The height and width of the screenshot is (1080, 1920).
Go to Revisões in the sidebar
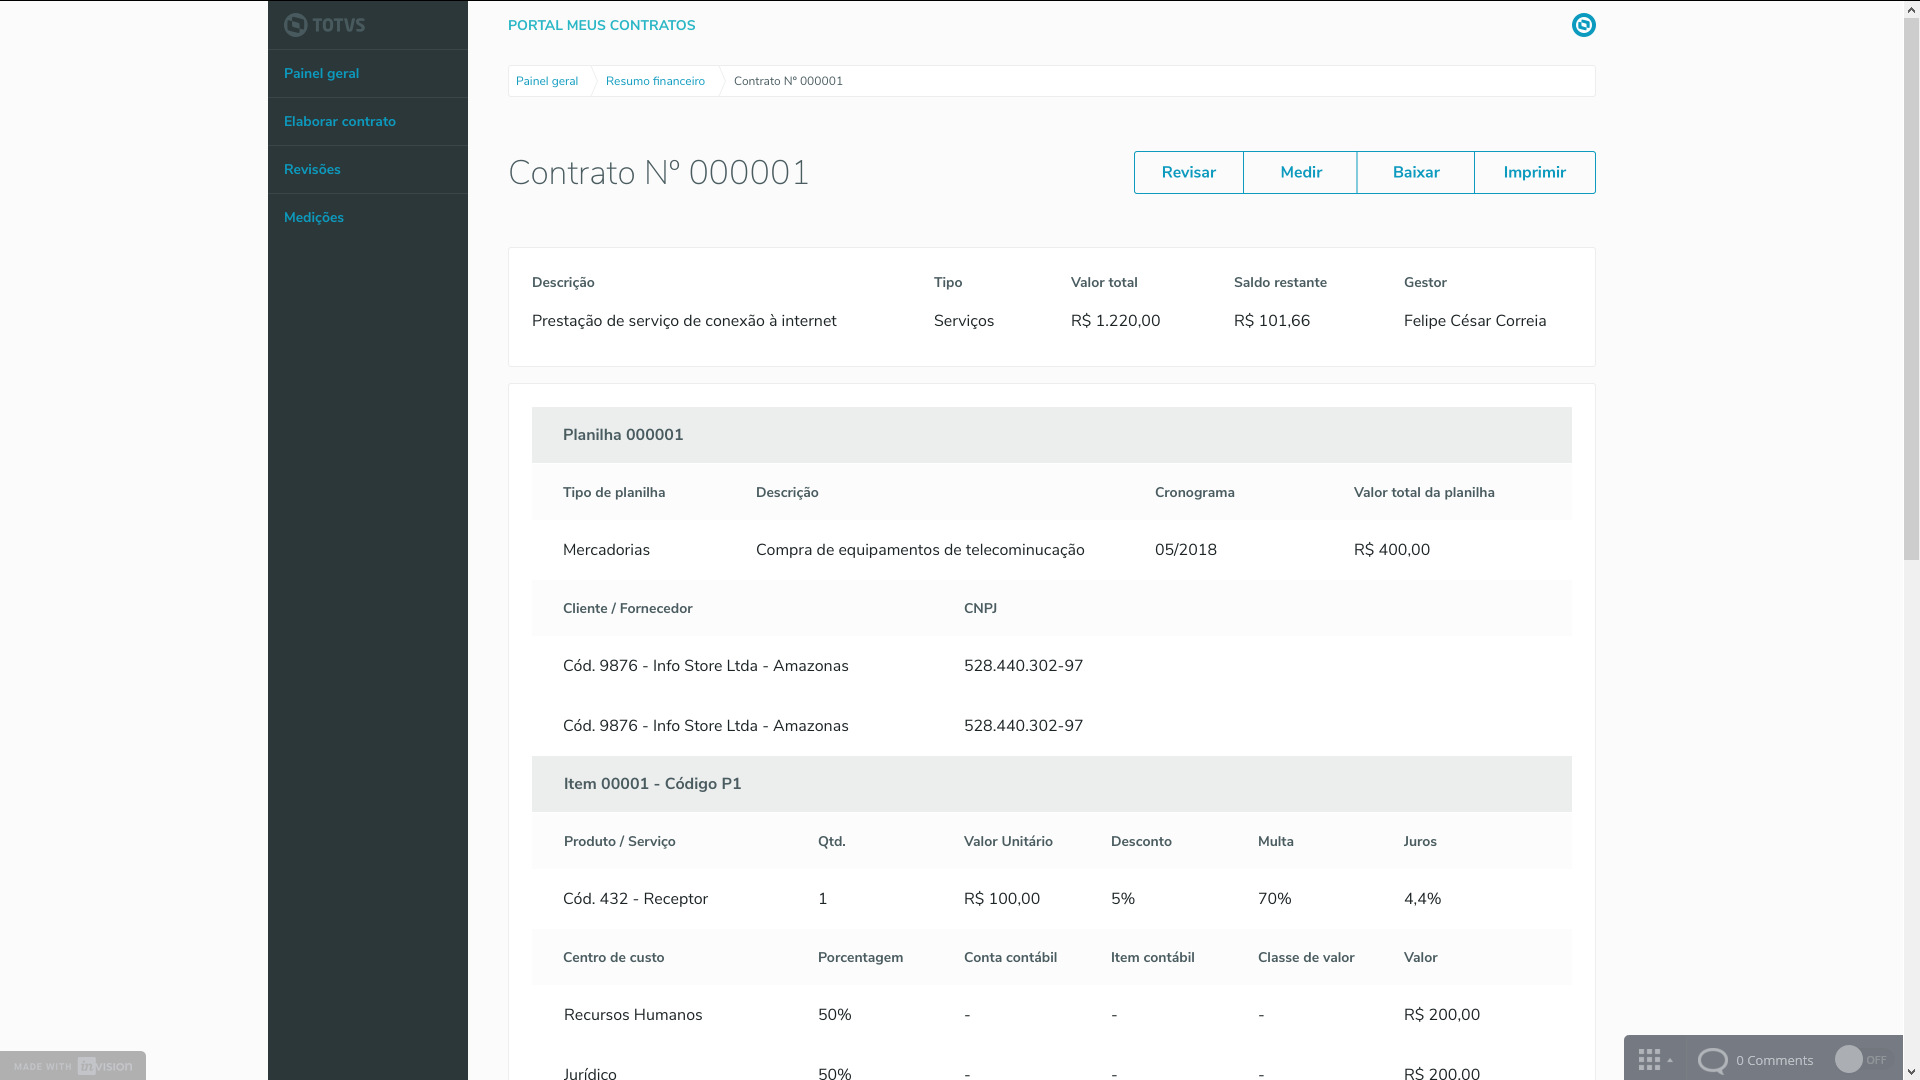(312, 170)
